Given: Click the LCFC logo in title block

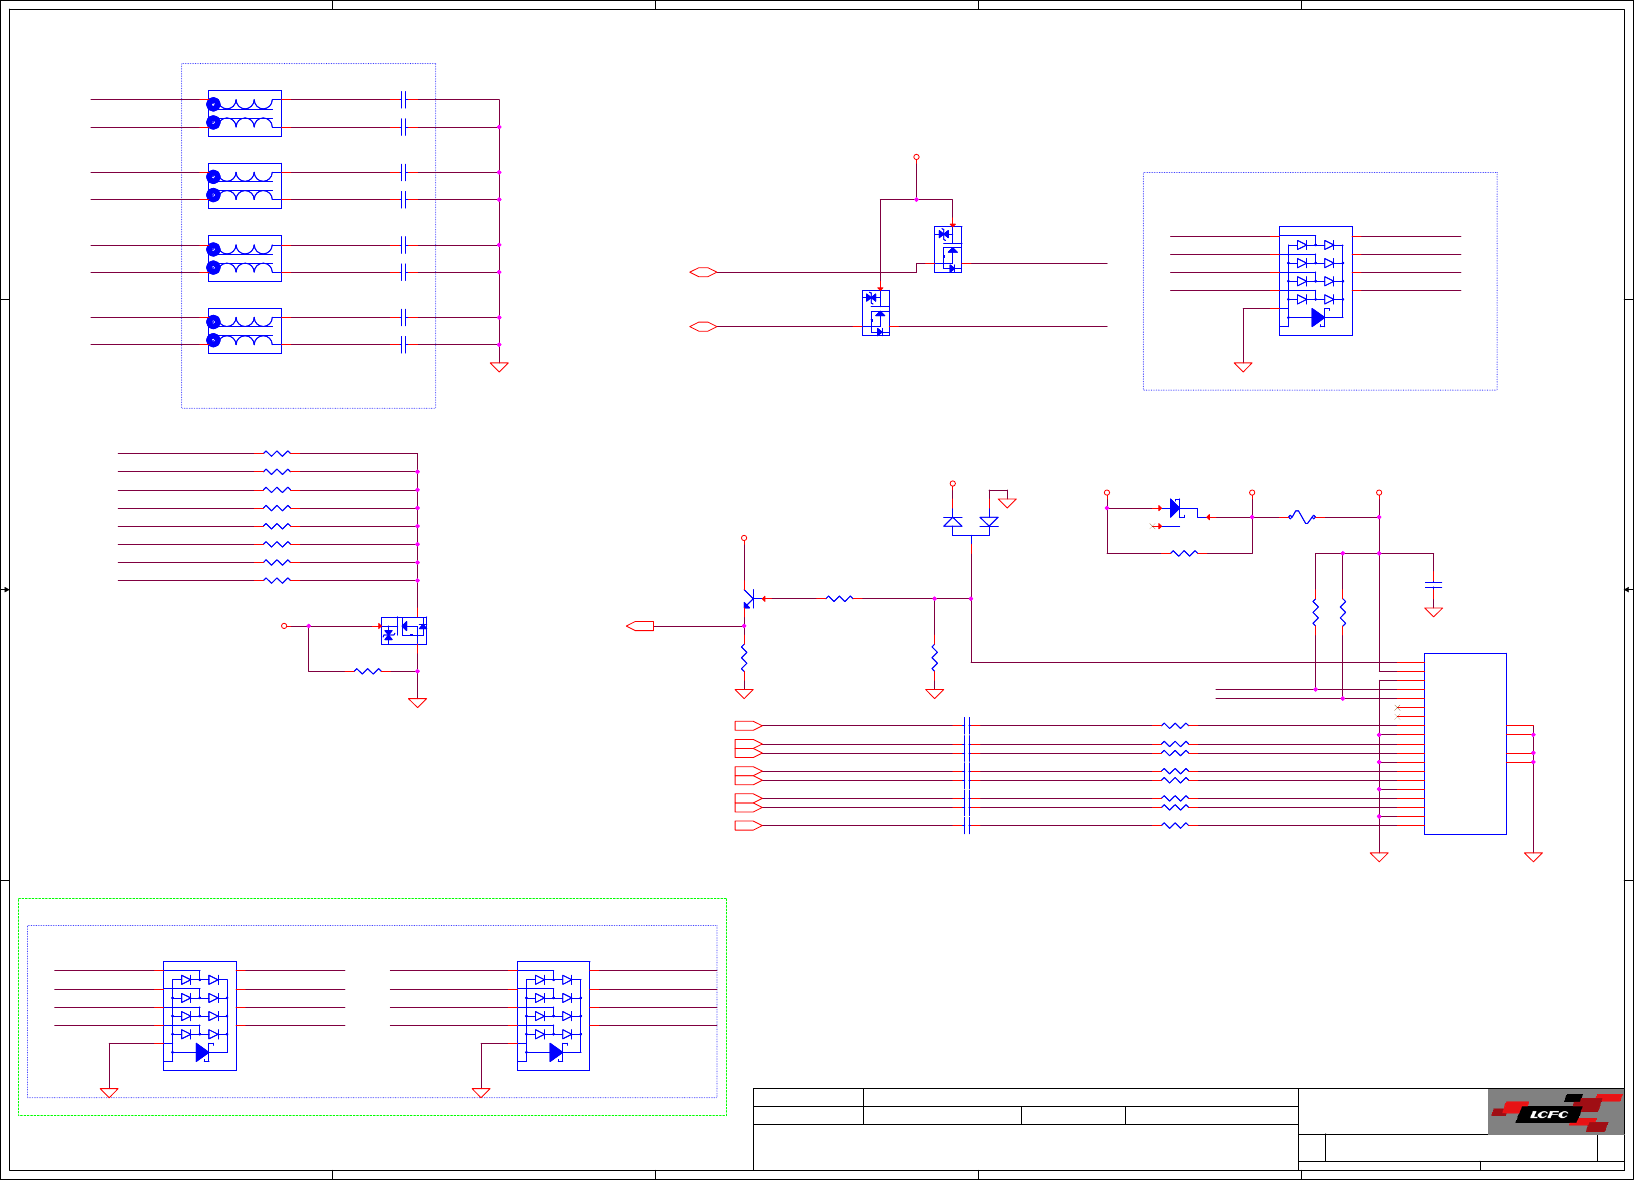Looking at the screenshot, I should pyautogui.click(x=1556, y=1112).
